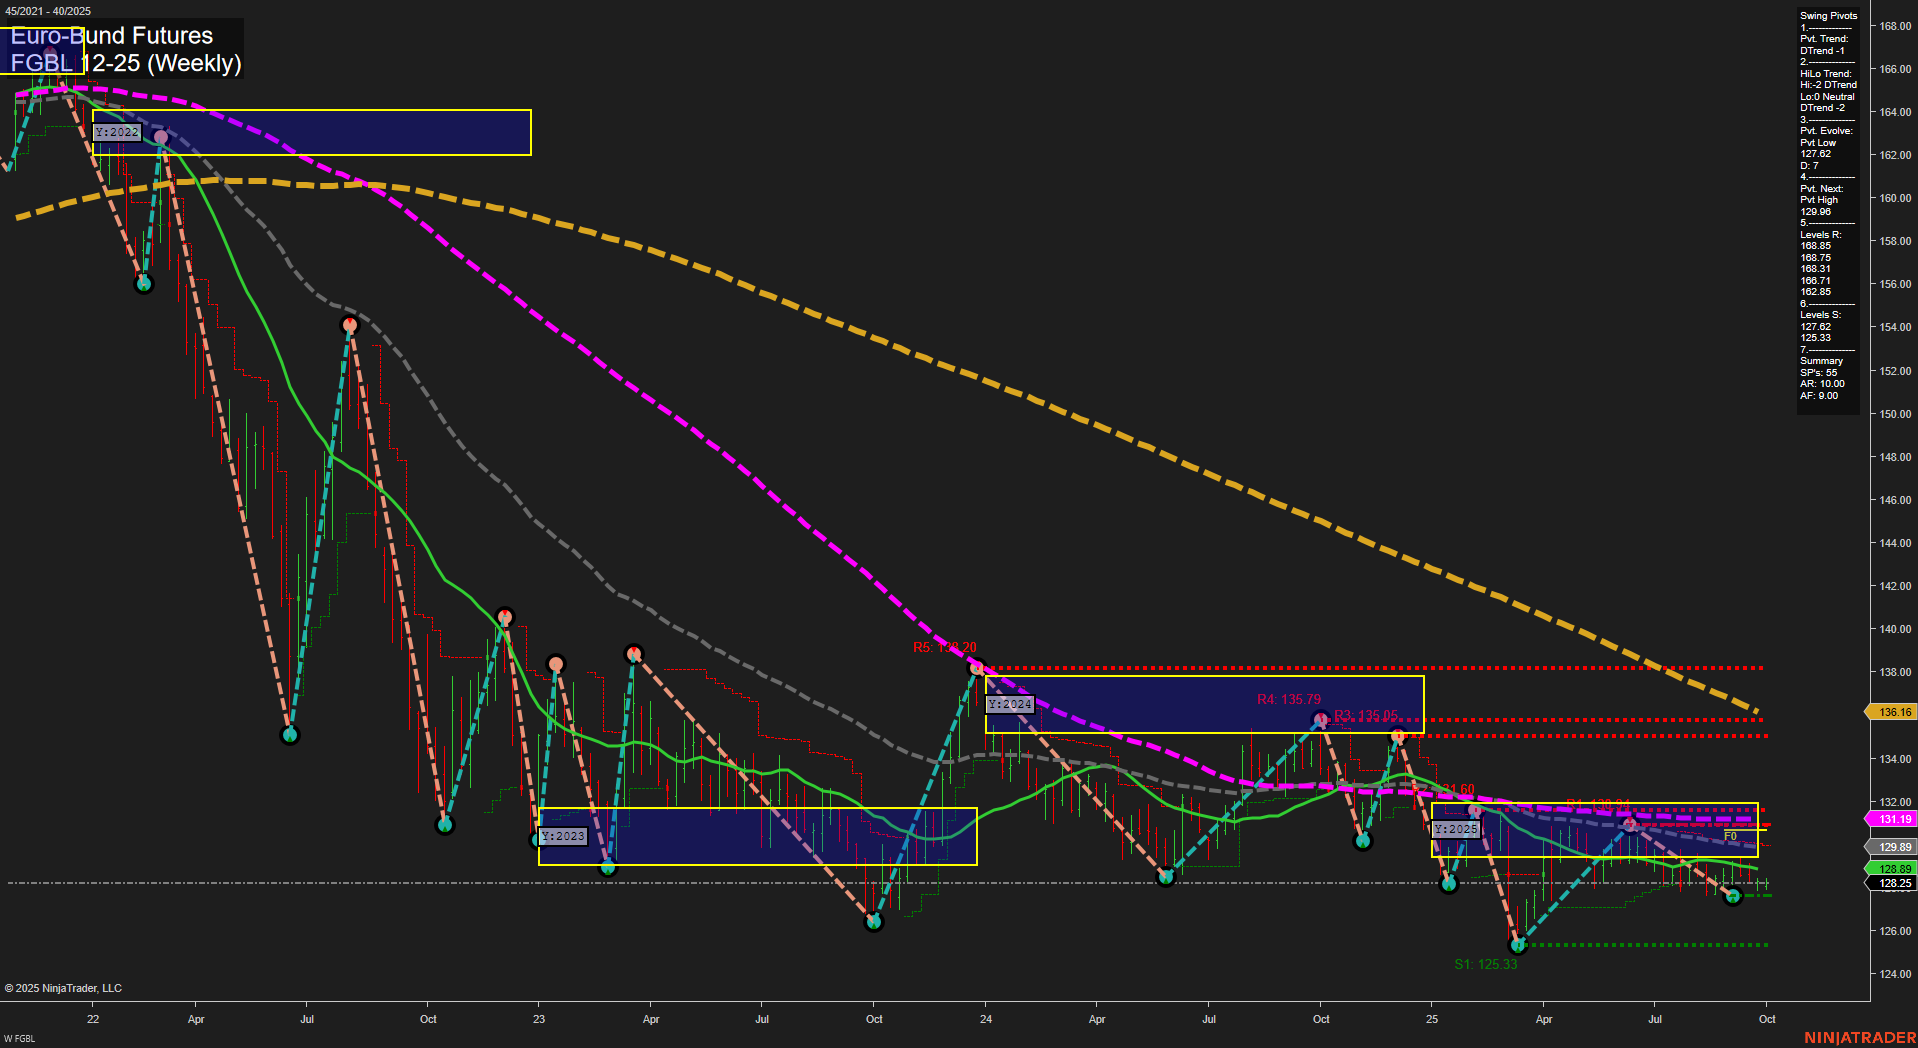The width and height of the screenshot is (1918, 1048).
Task: Select the Y:2022 year range label
Action: [117, 131]
